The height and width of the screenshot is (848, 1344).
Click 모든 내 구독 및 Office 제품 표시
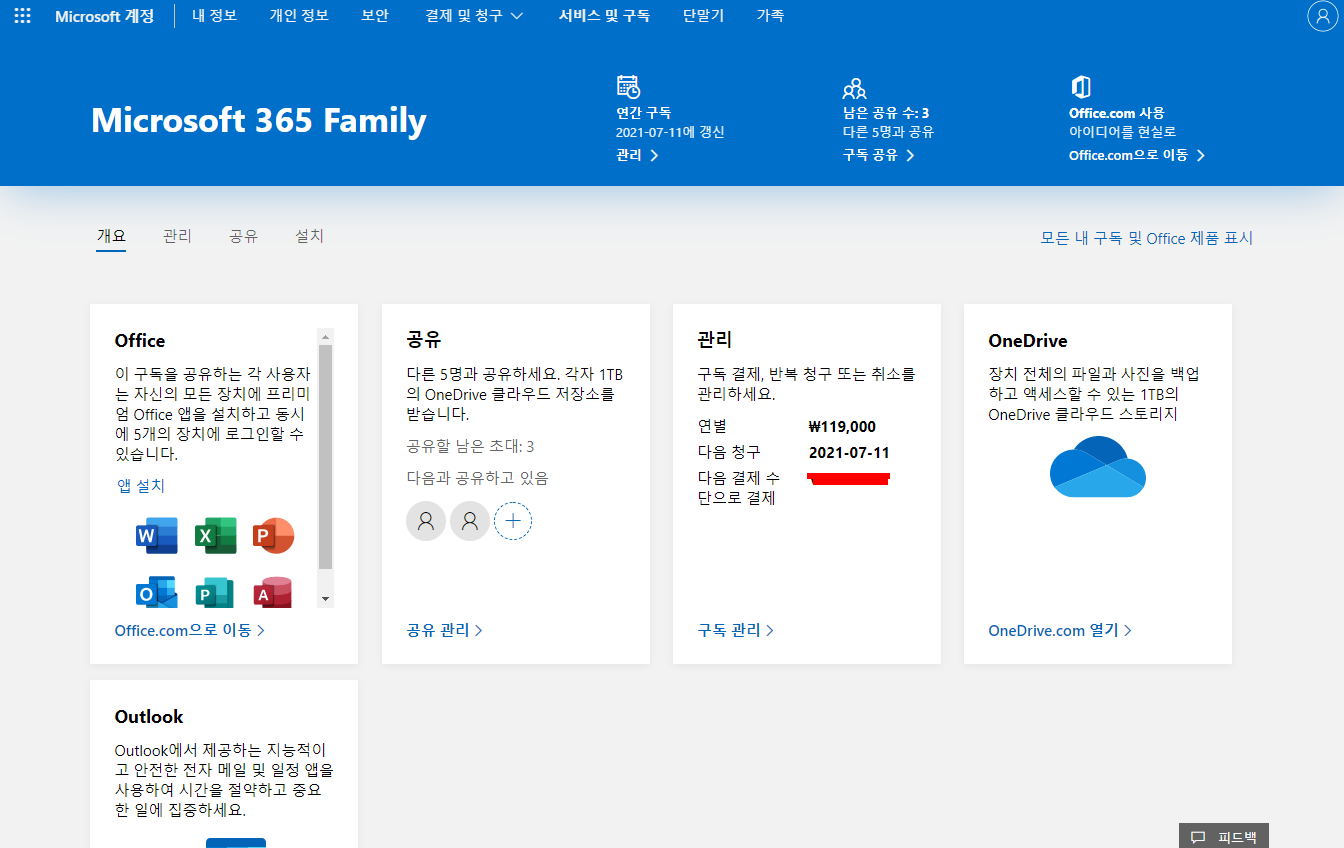coord(1147,238)
